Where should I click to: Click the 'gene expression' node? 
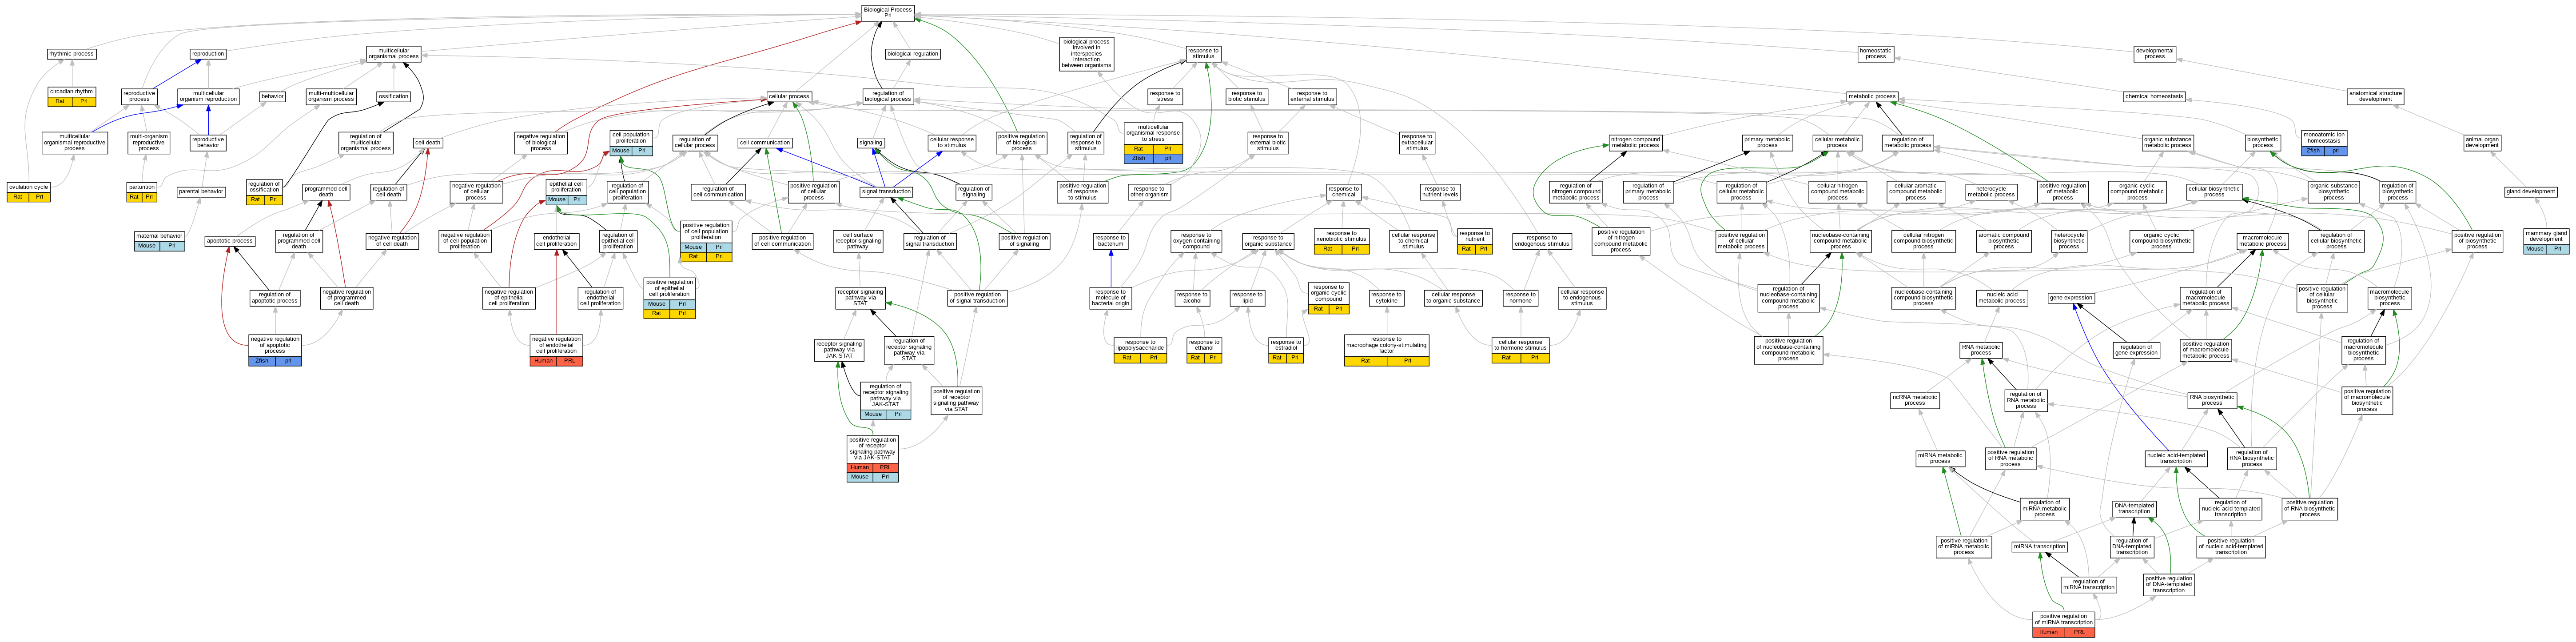tap(2071, 298)
